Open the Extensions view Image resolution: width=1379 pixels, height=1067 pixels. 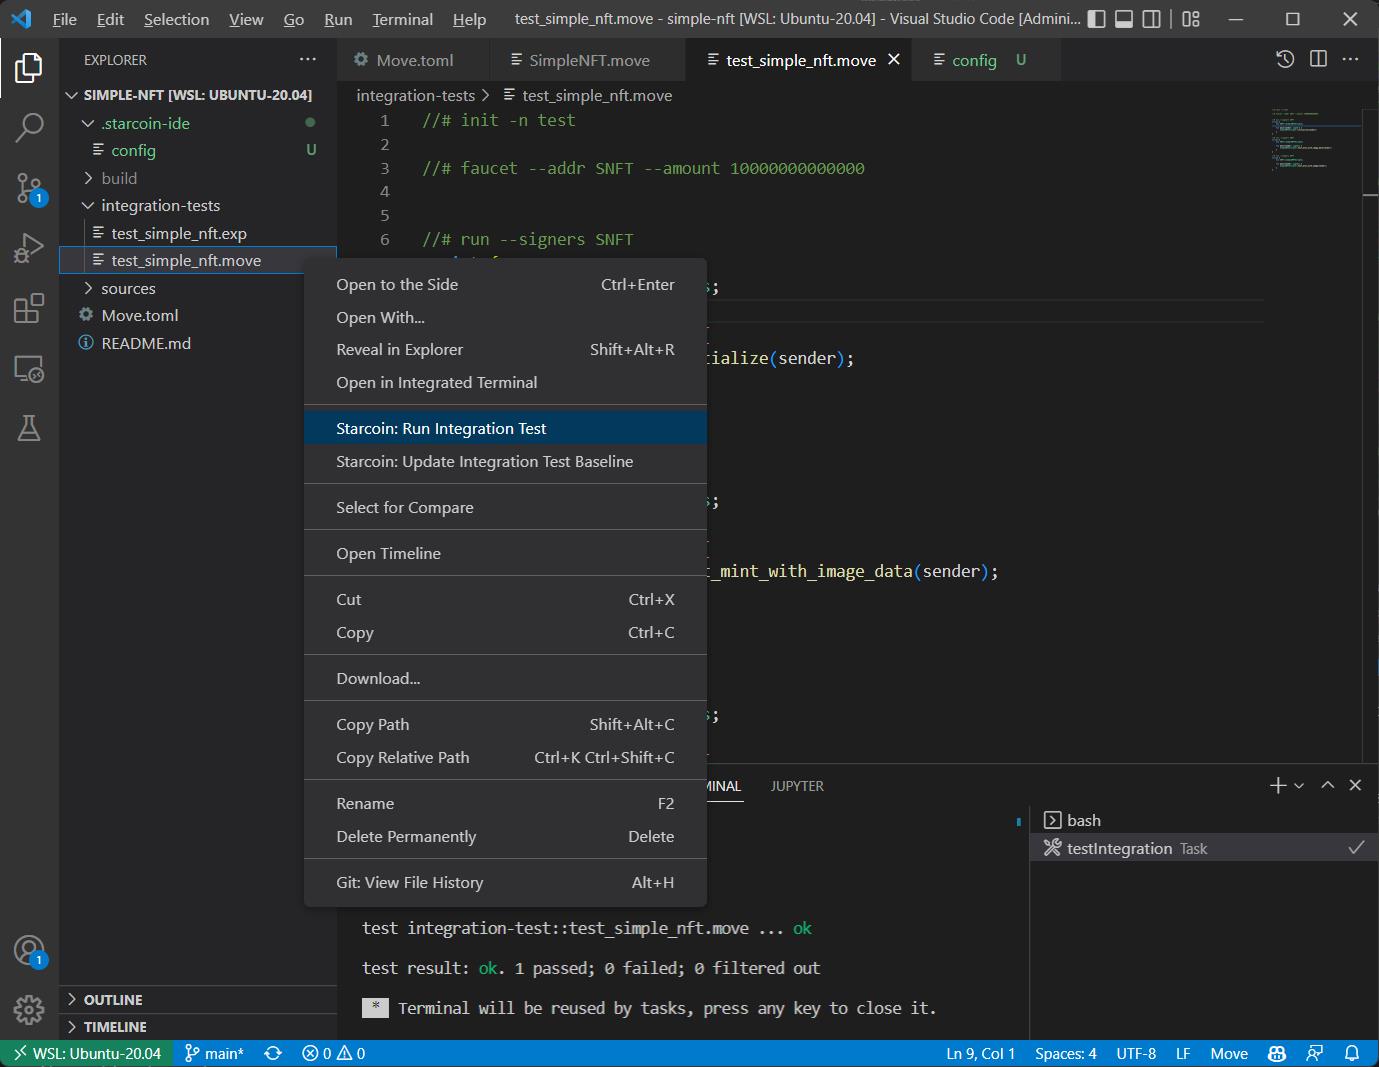point(29,308)
